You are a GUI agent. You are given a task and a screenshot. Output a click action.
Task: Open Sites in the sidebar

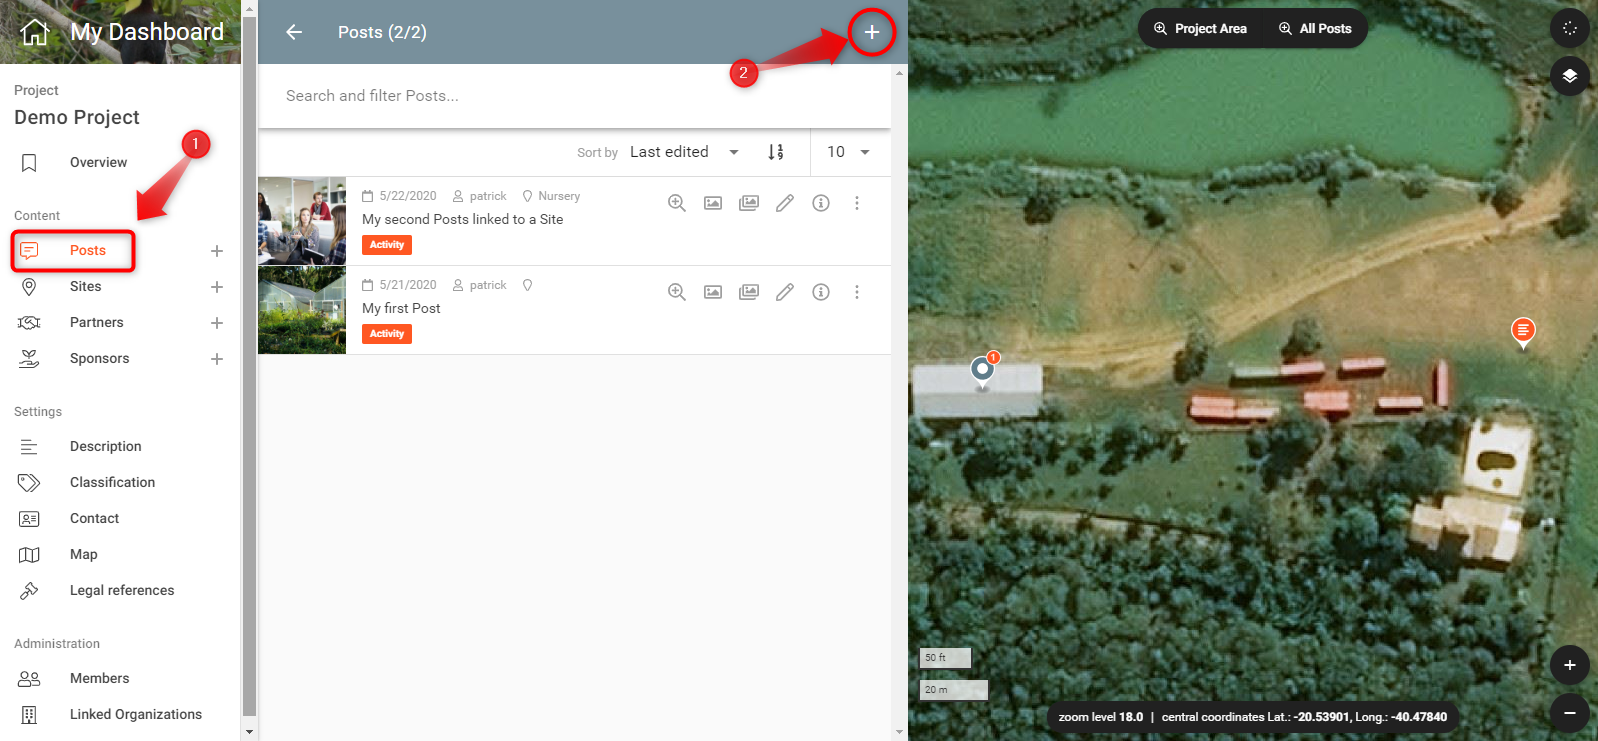[85, 287]
